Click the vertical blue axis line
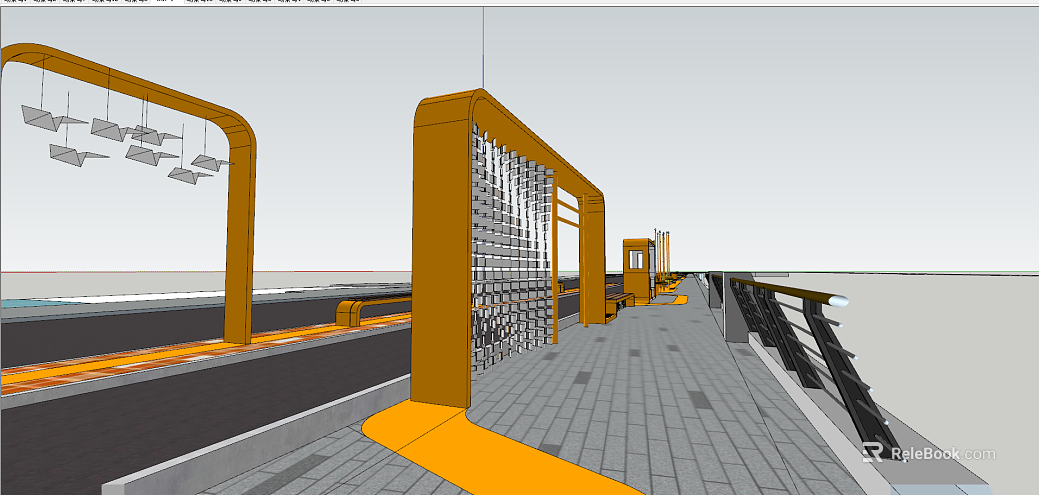 click(483, 48)
